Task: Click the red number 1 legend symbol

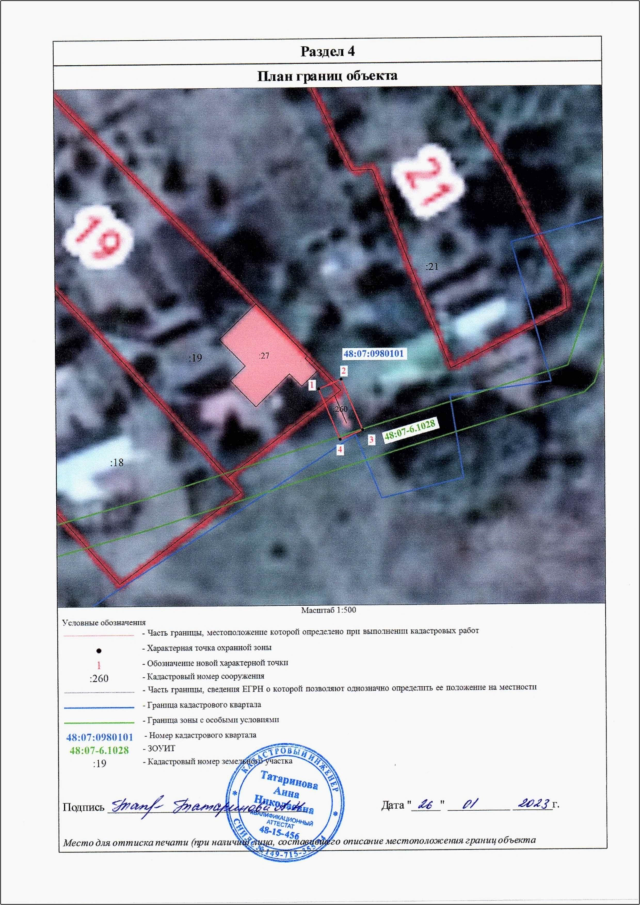Action: pos(98,663)
